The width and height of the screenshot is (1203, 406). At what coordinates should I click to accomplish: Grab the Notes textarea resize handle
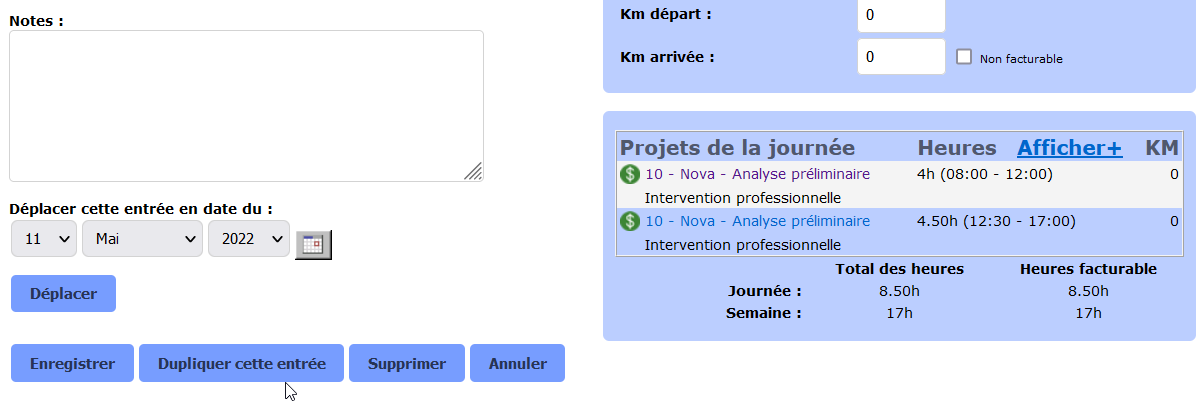click(x=474, y=172)
